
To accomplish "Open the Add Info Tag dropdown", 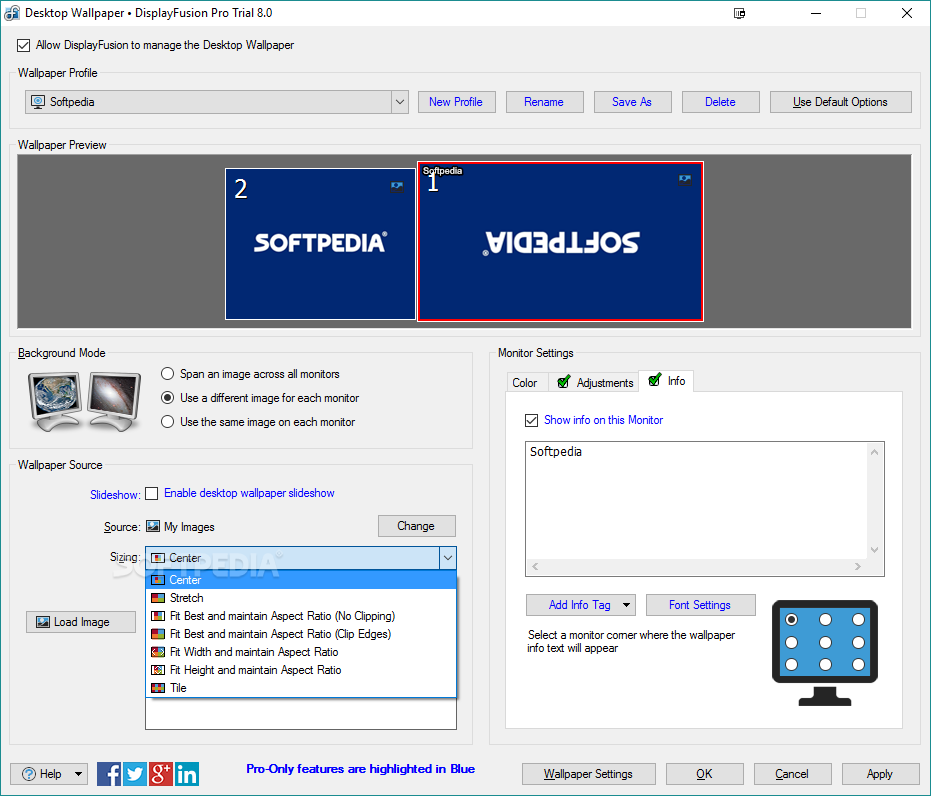I will 626,605.
